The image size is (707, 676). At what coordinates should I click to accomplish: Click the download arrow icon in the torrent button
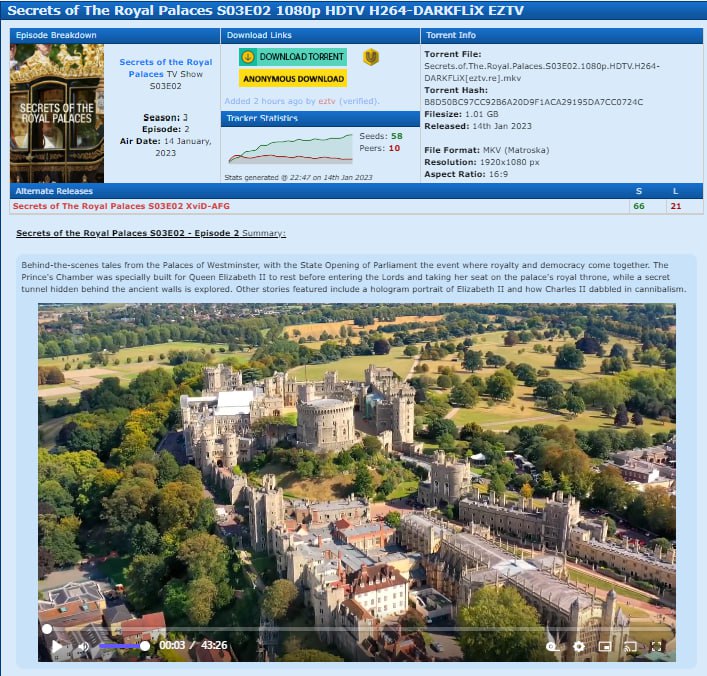248,57
